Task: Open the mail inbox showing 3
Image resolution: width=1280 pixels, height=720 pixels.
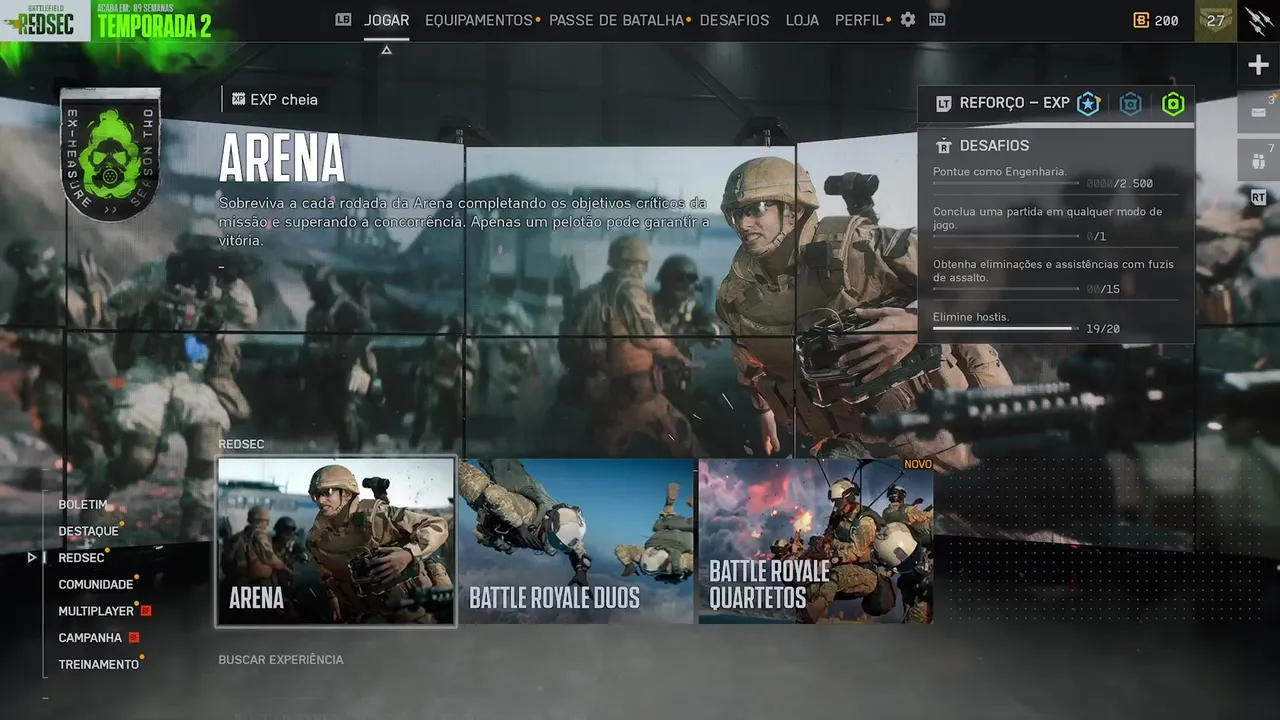Action: pyautogui.click(x=1258, y=112)
